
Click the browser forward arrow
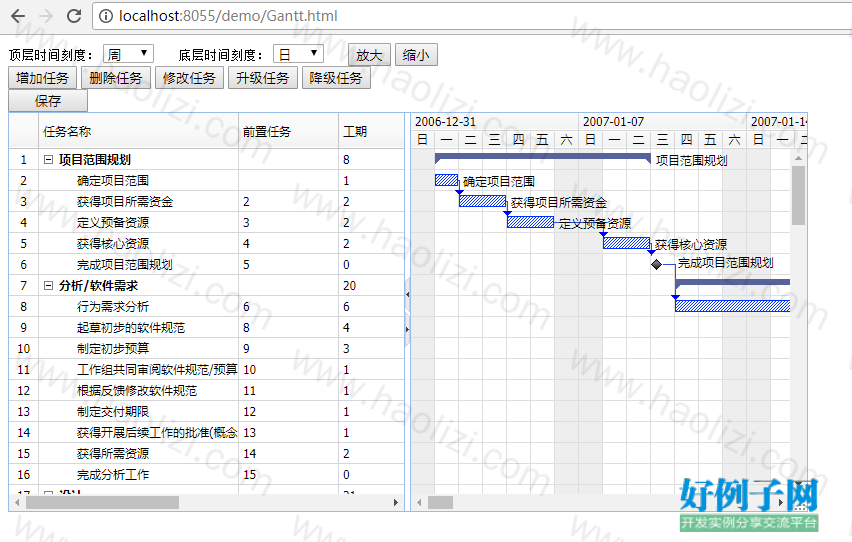point(46,16)
